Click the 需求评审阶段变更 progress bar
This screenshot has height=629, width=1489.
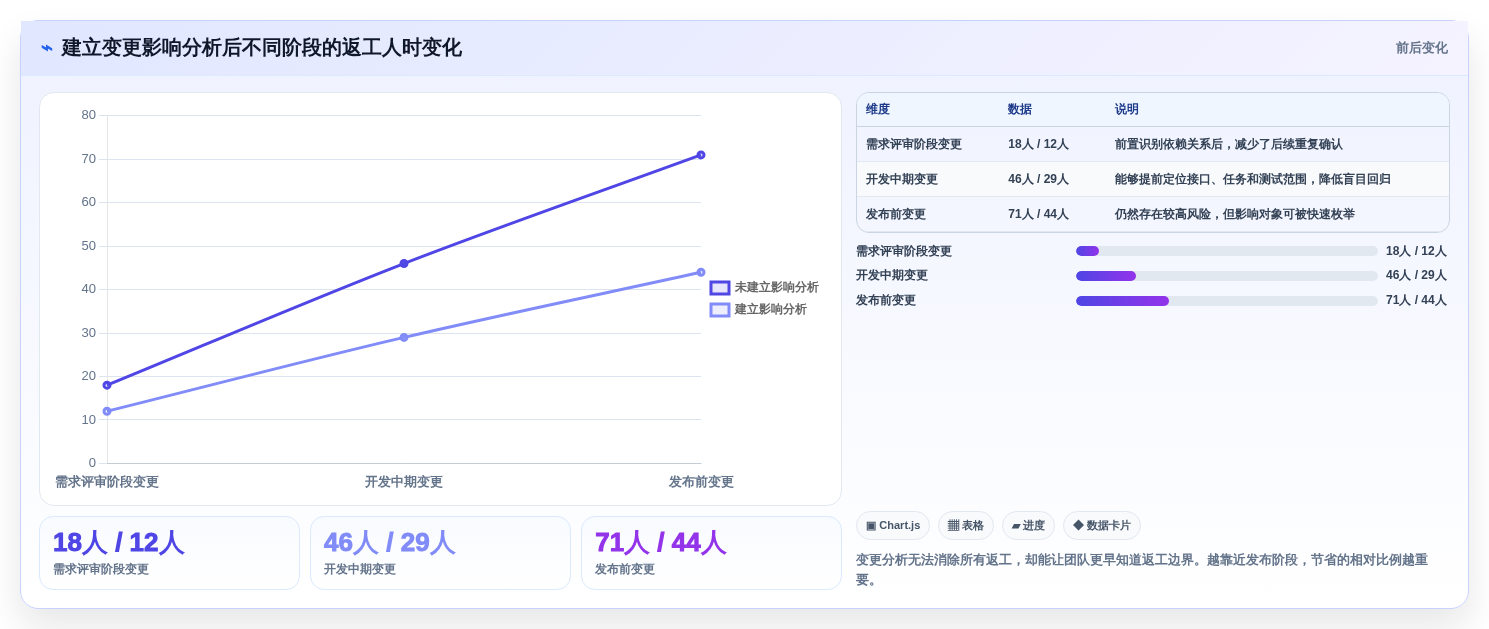(1227, 251)
